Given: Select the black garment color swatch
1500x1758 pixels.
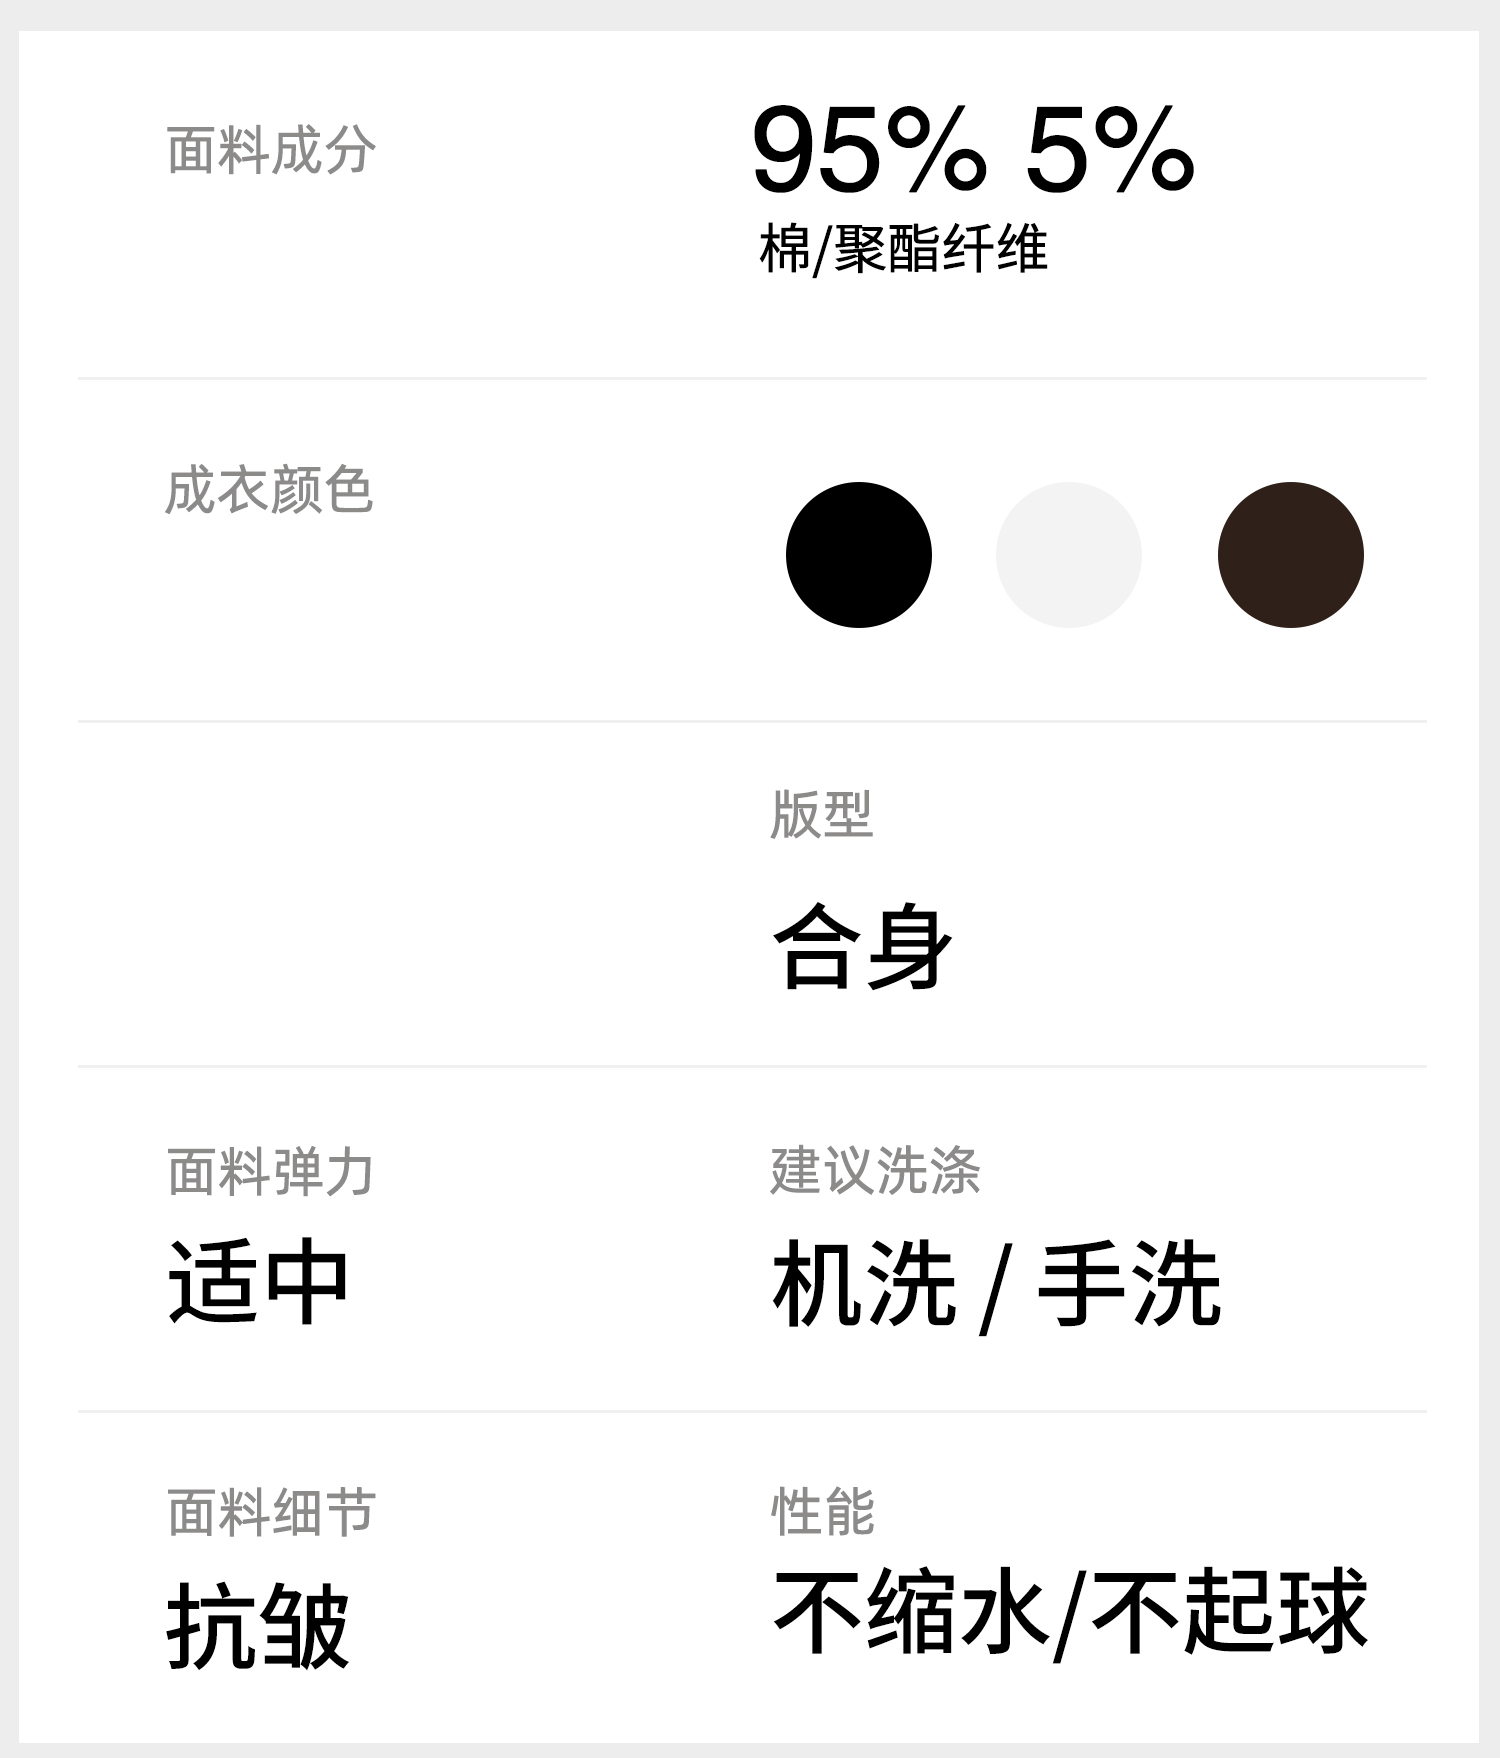Looking at the screenshot, I should [x=858, y=555].
